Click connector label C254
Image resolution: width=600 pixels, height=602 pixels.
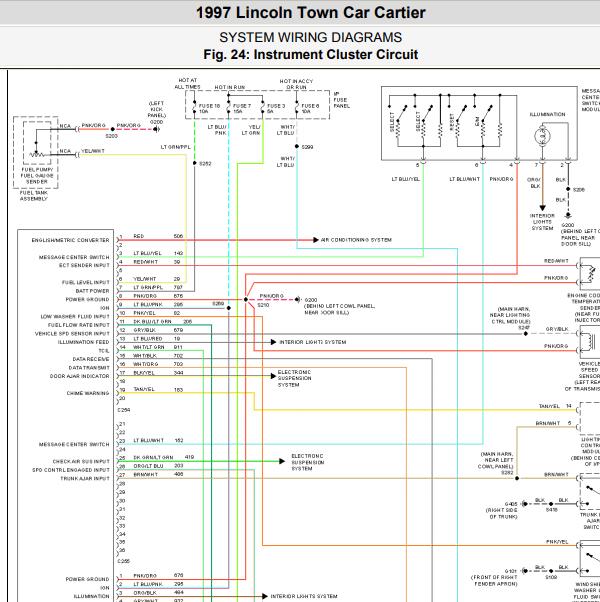(124, 410)
